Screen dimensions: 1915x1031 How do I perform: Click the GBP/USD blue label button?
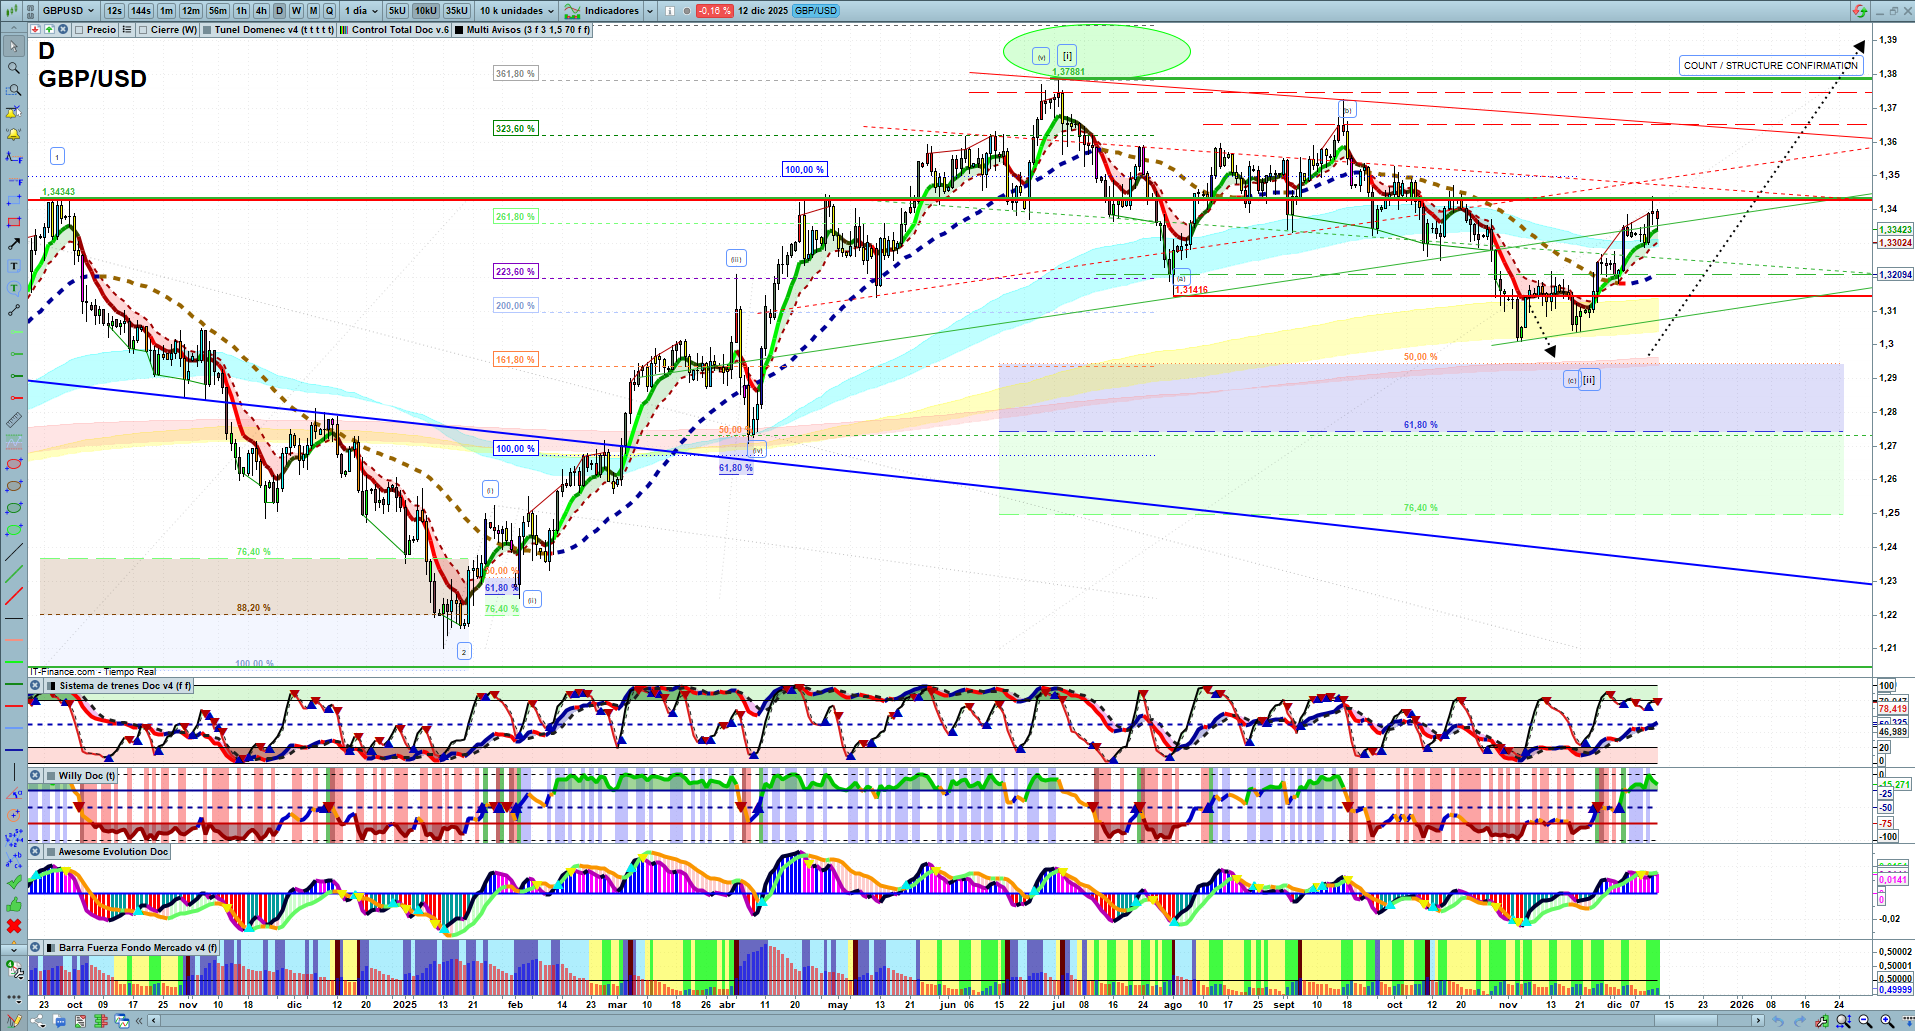pyautogui.click(x=816, y=11)
